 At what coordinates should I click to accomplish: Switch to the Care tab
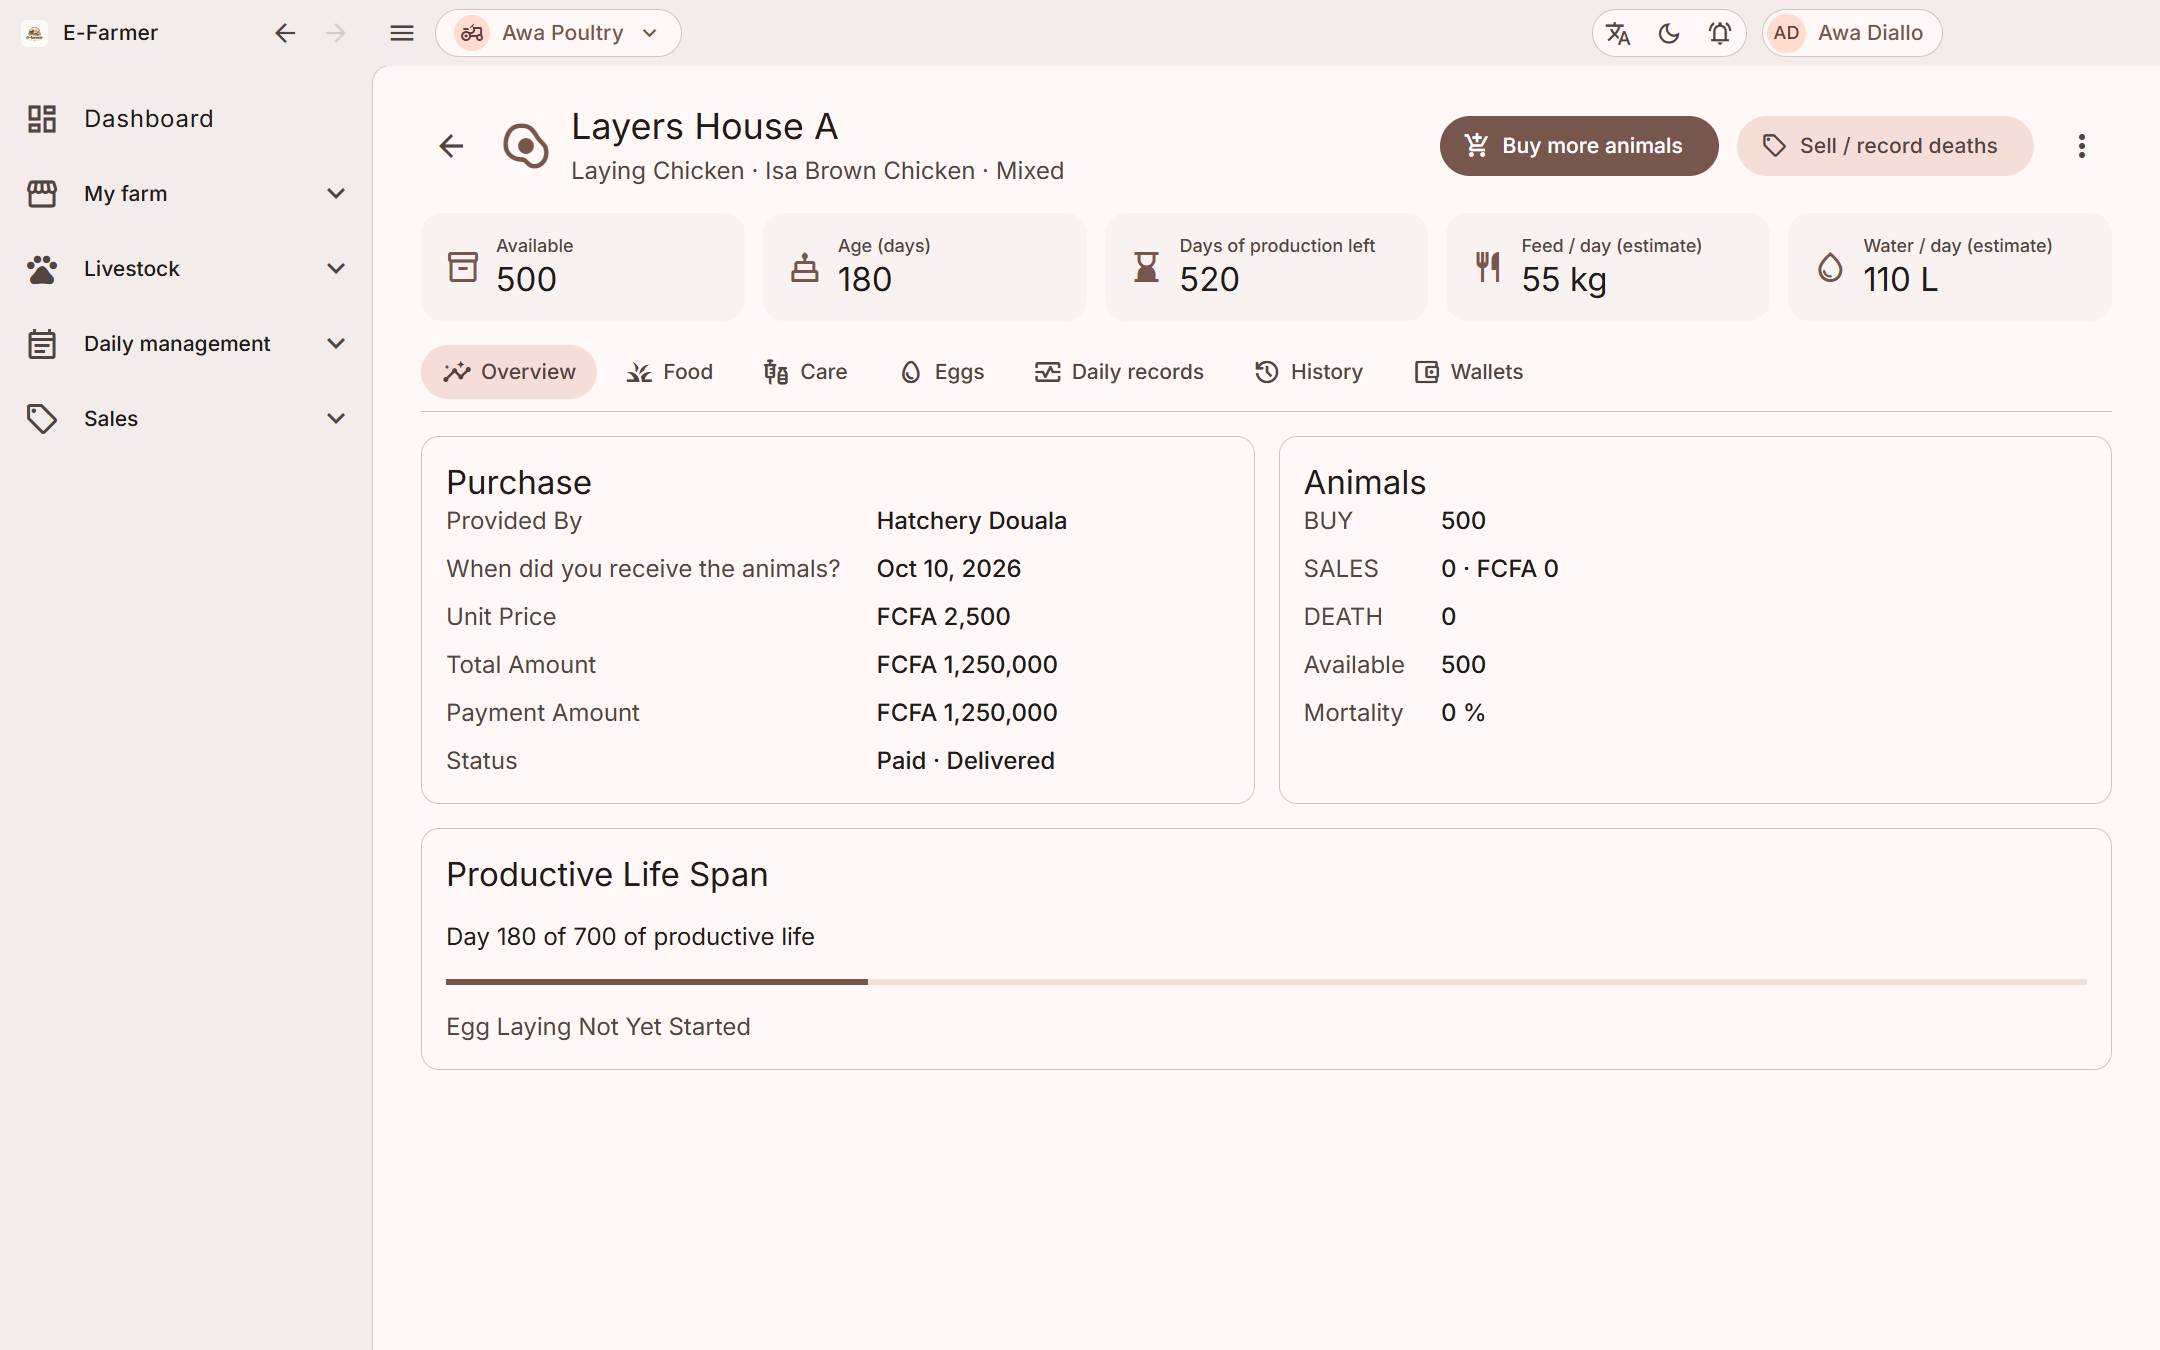pos(805,372)
